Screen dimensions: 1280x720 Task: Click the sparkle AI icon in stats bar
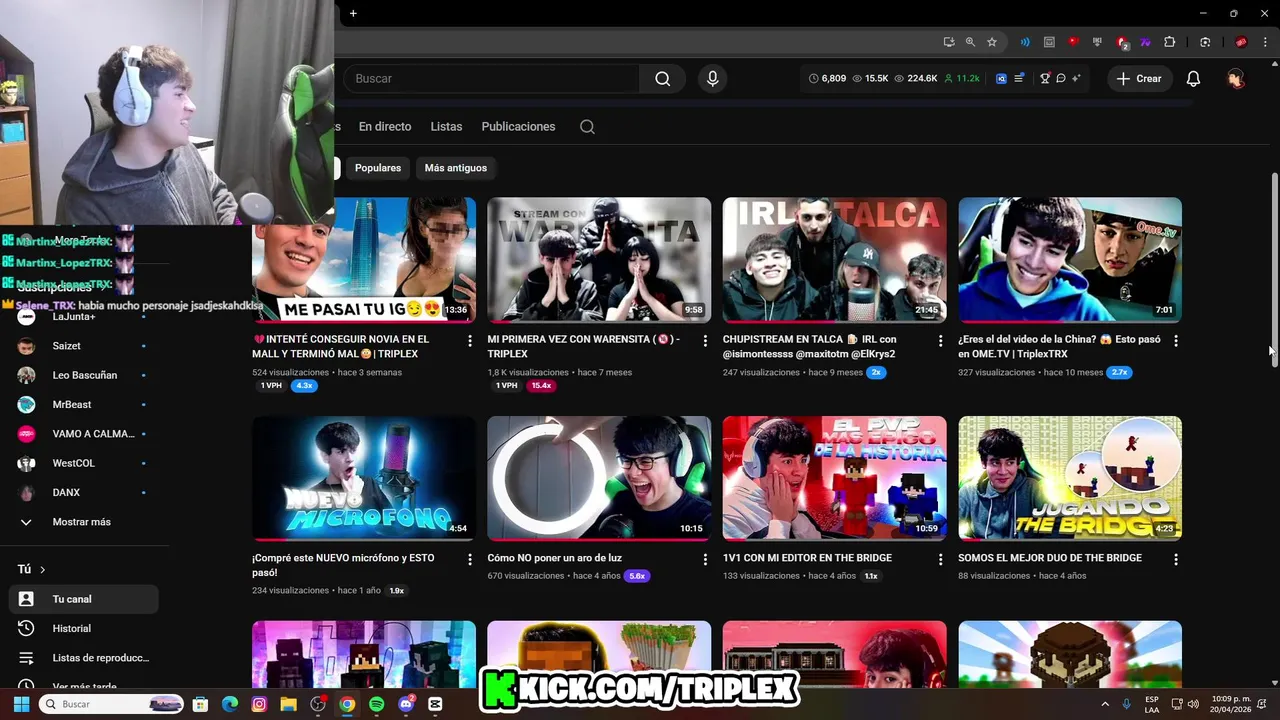pos(1076,78)
